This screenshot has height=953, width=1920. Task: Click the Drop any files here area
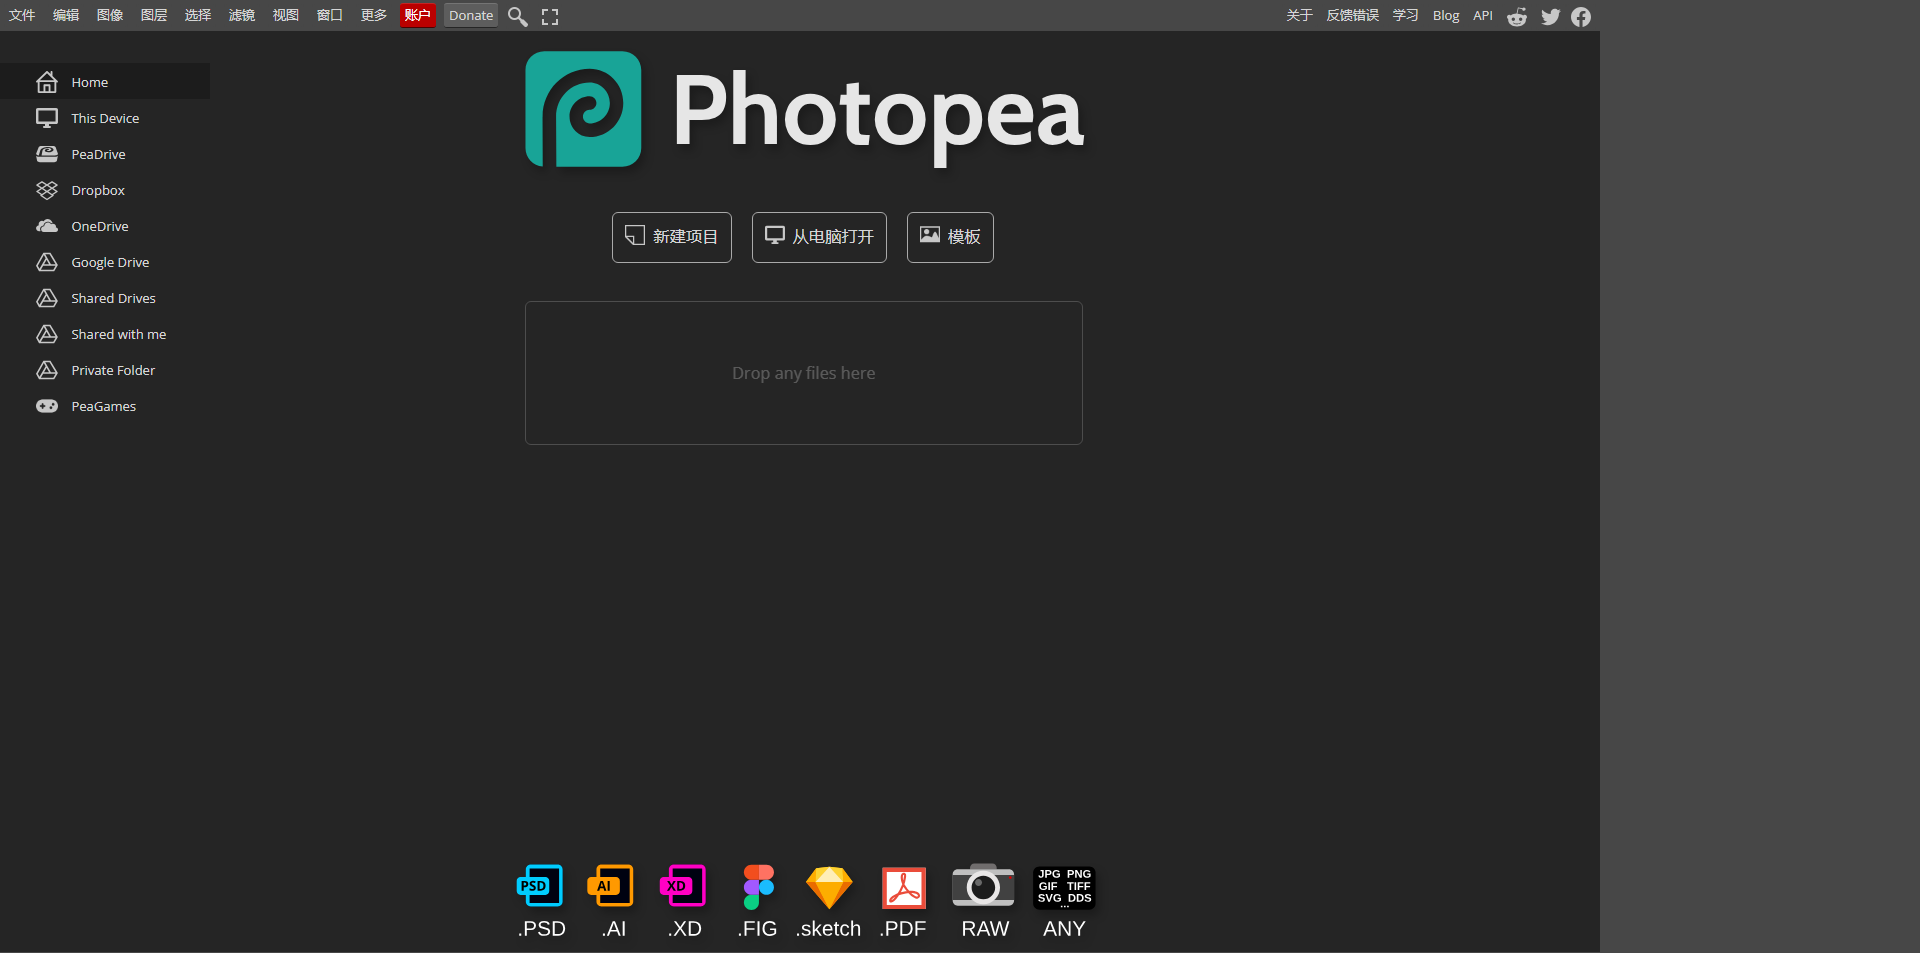tap(804, 373)
